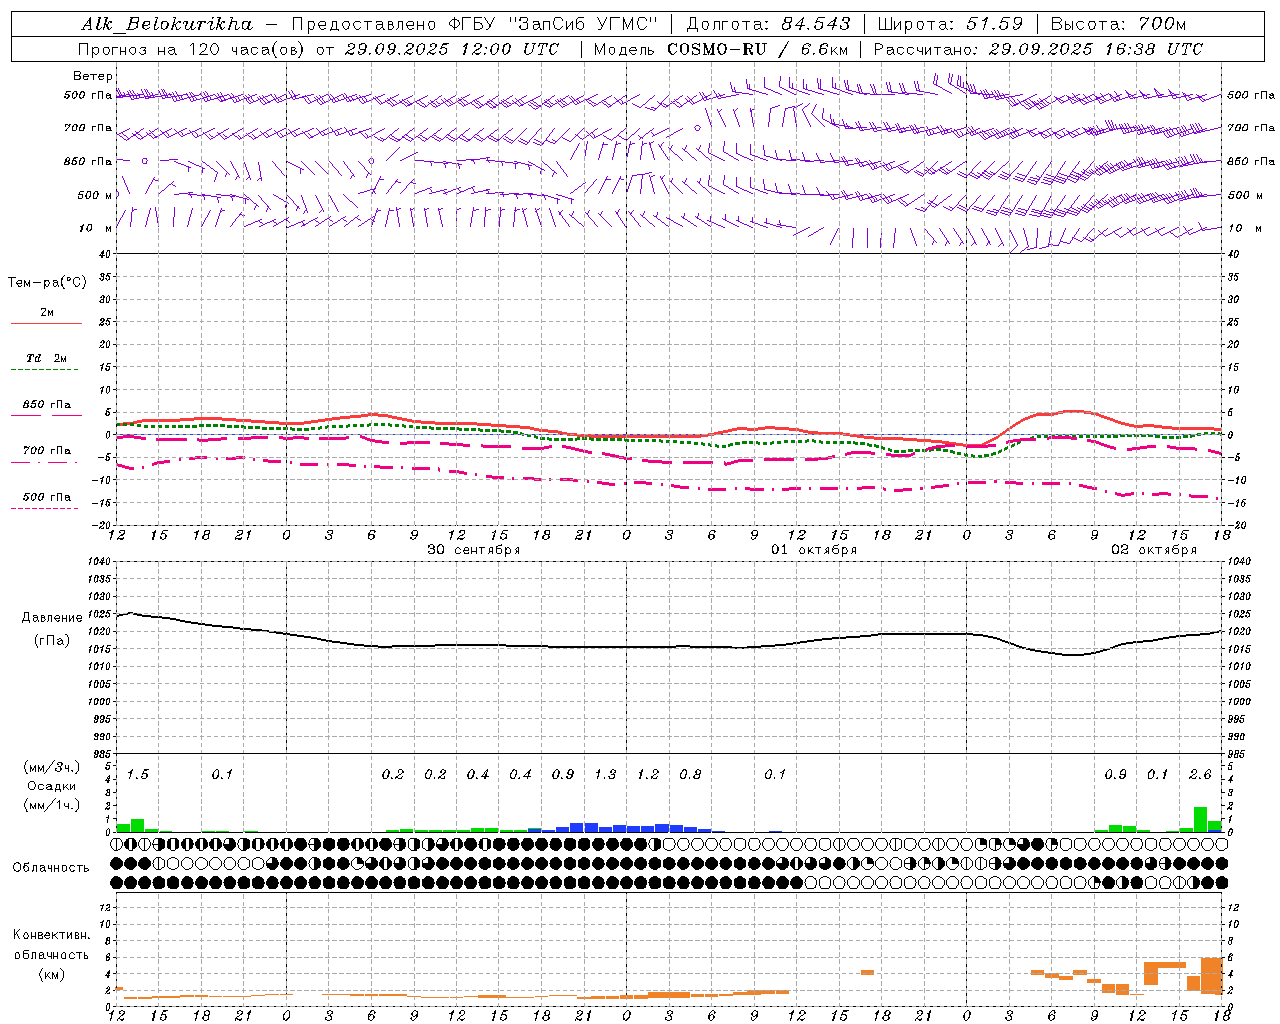
Task: Click the (мм/1ч.) precipitation unit label
Action: tap(51, 805)
